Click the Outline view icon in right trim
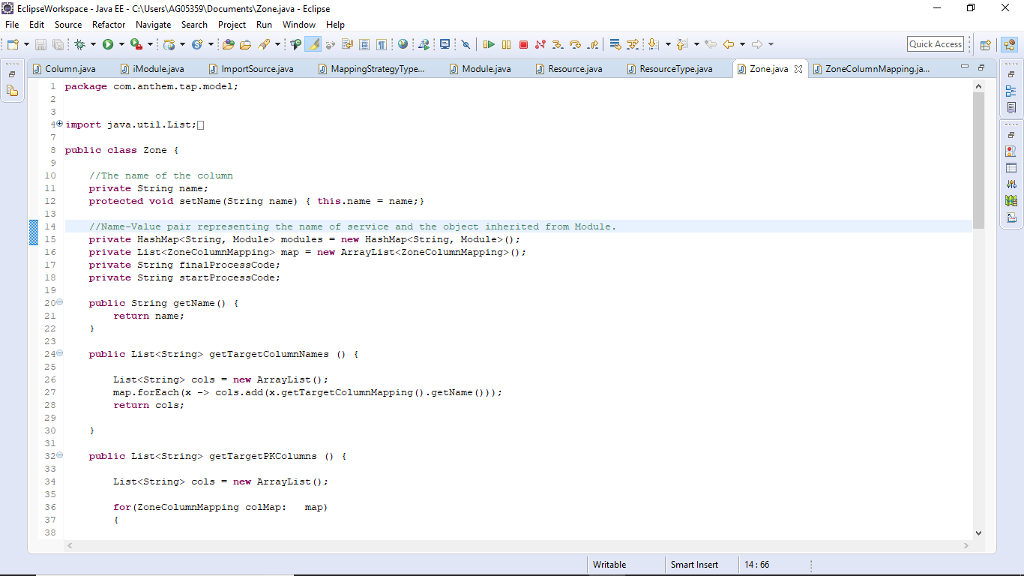The width and height of the screenshot is (1024, 576). (1011, 91)
